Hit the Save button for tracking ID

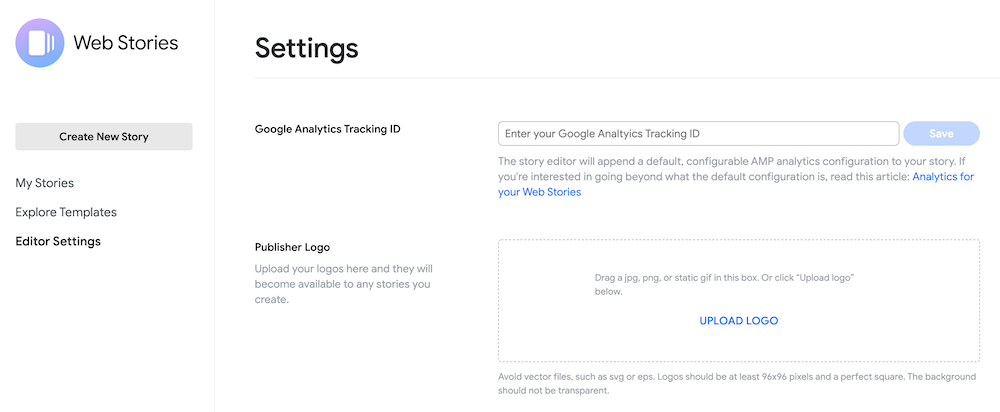(941, 134)
